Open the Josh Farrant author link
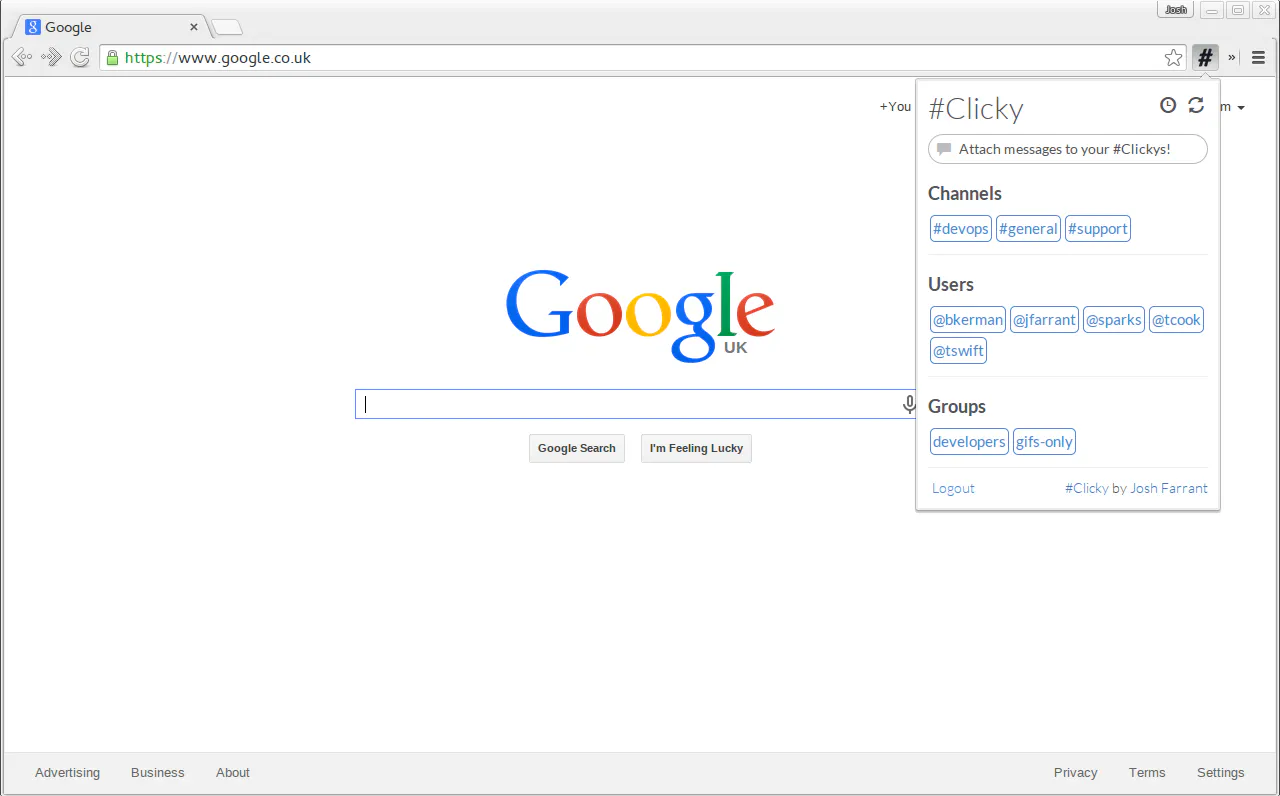 (1169, 488)
